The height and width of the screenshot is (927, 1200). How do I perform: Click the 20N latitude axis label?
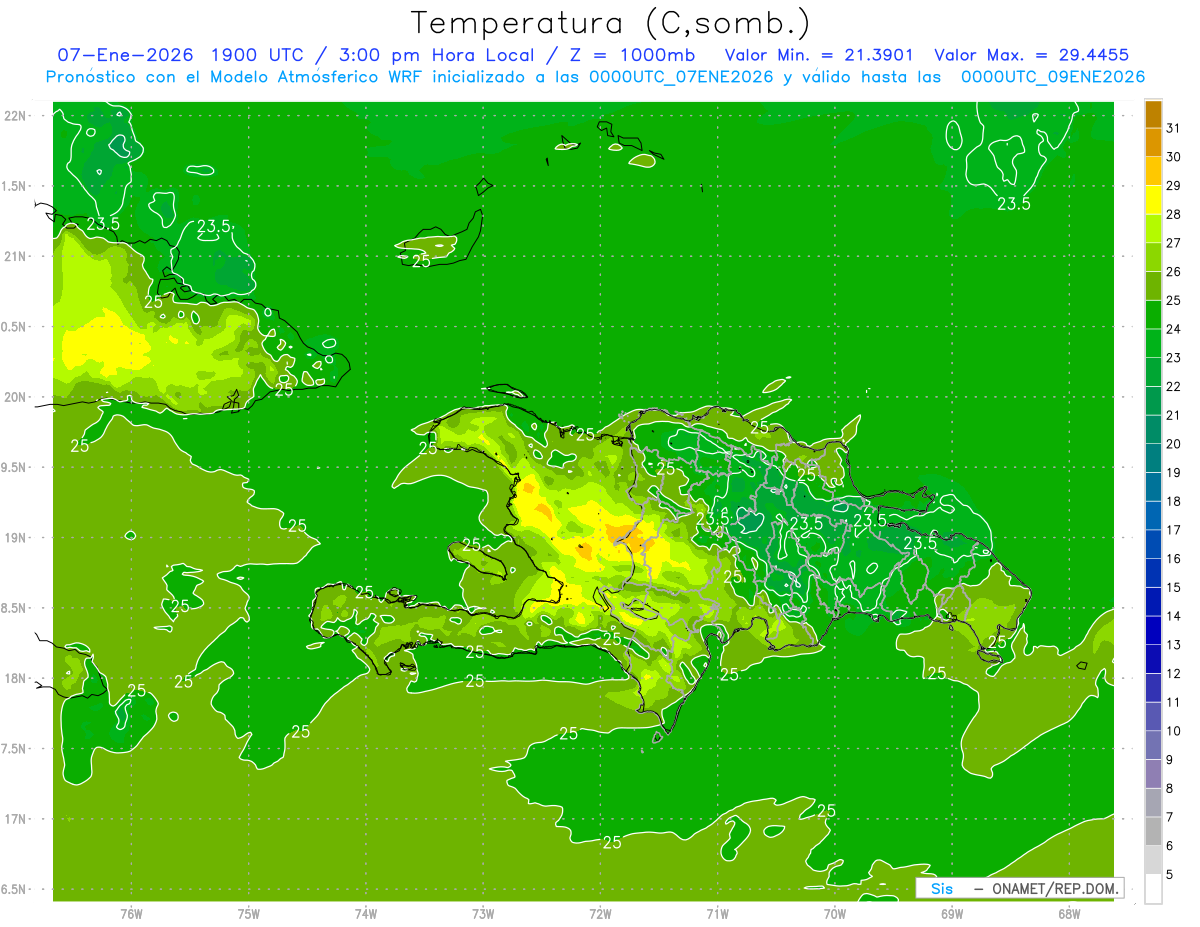16,397
